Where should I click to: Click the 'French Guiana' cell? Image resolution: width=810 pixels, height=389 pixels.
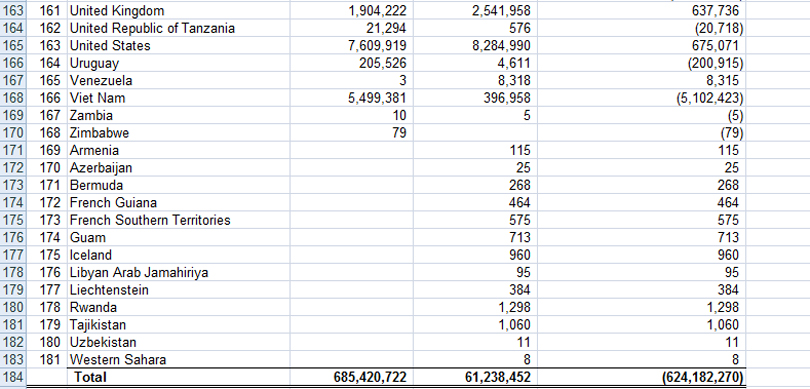(x=178, y=203)
